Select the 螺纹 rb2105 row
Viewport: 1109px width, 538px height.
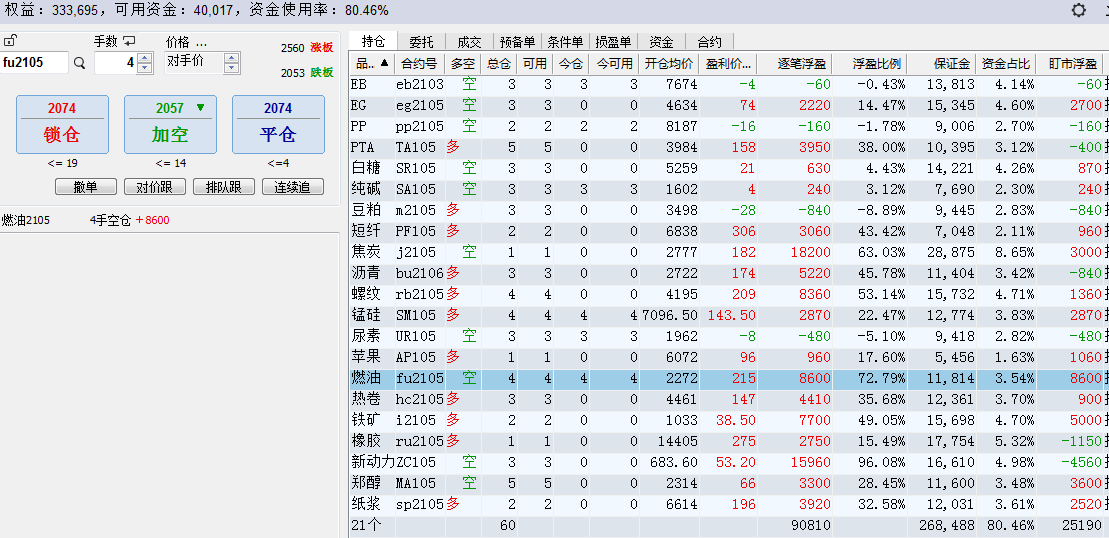[x=728, y=294]
